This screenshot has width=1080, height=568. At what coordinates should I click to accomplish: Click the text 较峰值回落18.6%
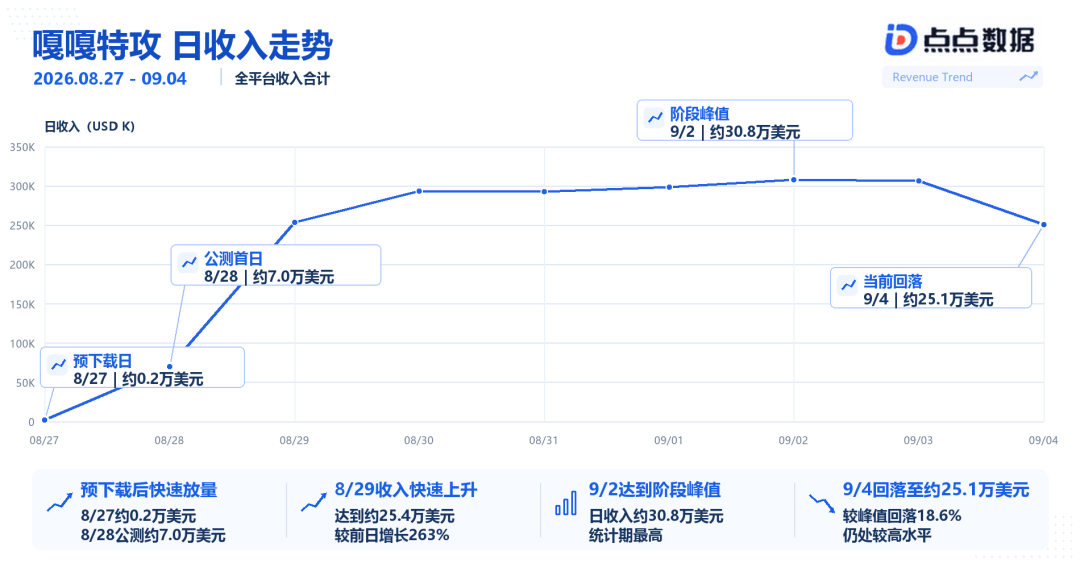tap(902, 516)
